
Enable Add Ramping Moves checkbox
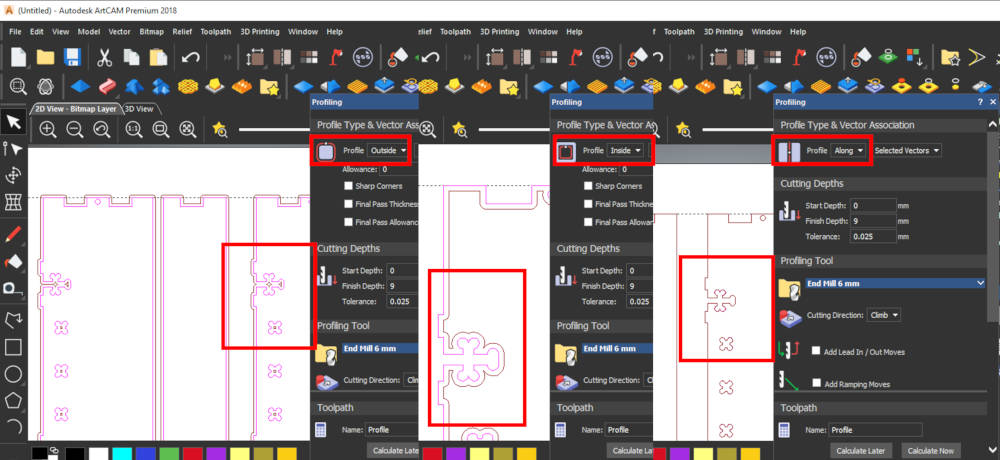(x=816, y=383)
